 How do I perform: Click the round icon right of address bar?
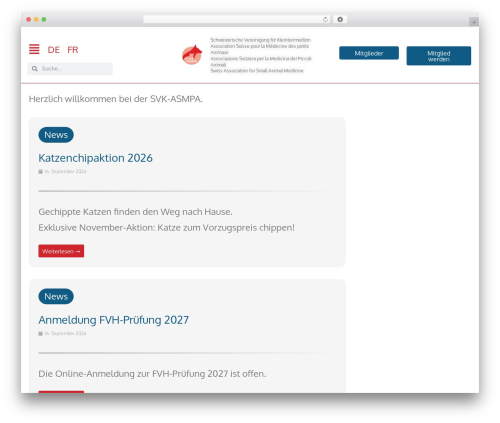pyautogui.click(x=340, y=20)
